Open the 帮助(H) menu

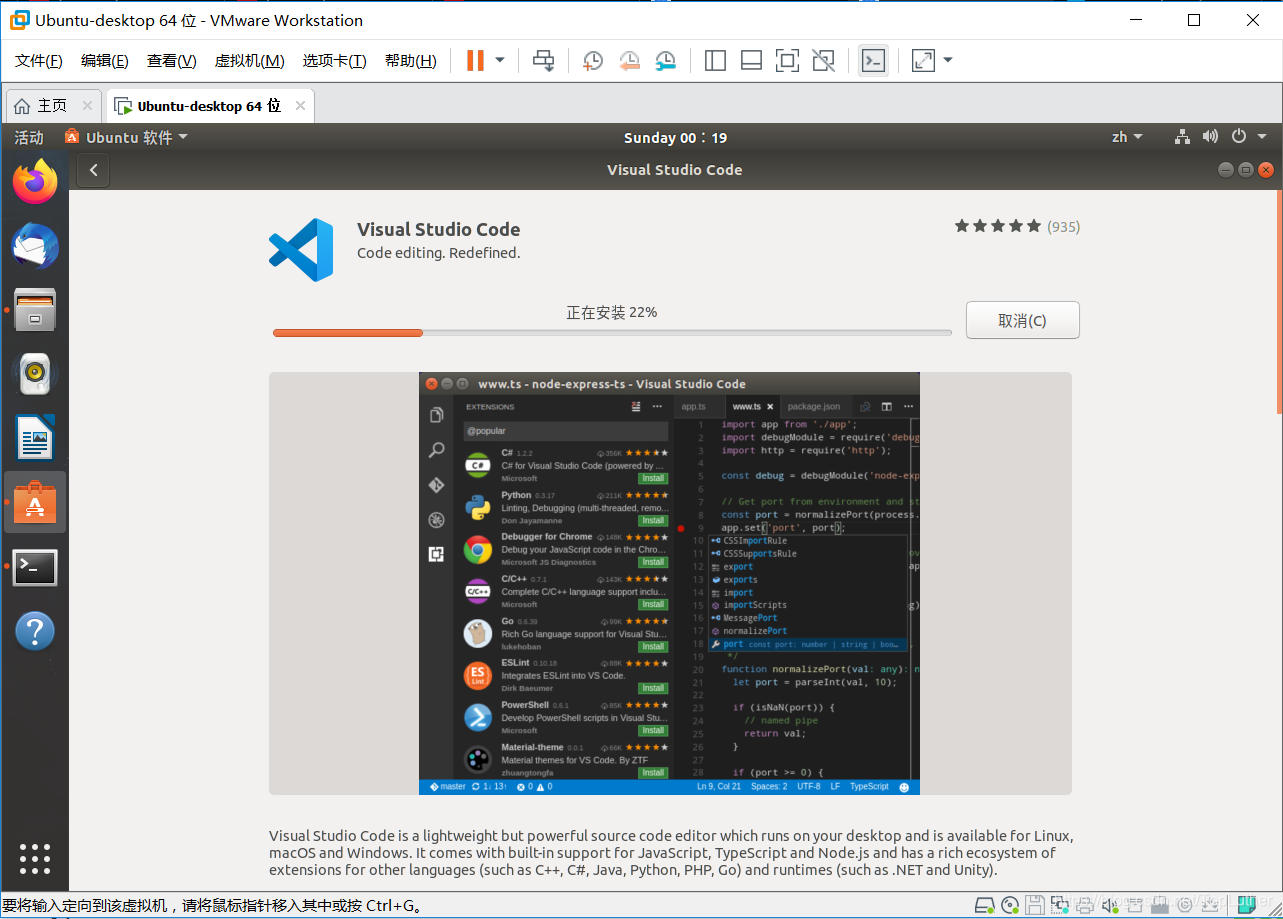(x=411, y=61)
